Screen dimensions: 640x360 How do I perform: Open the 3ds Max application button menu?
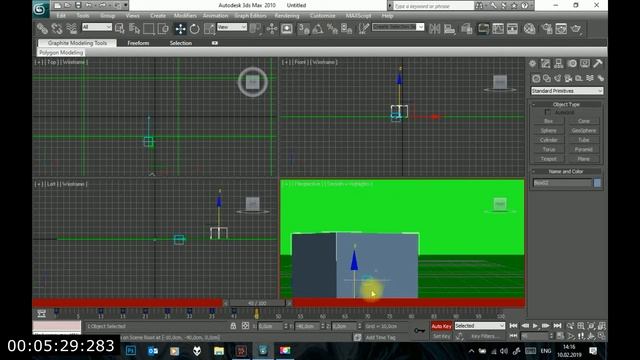click(x=40, y=9)
